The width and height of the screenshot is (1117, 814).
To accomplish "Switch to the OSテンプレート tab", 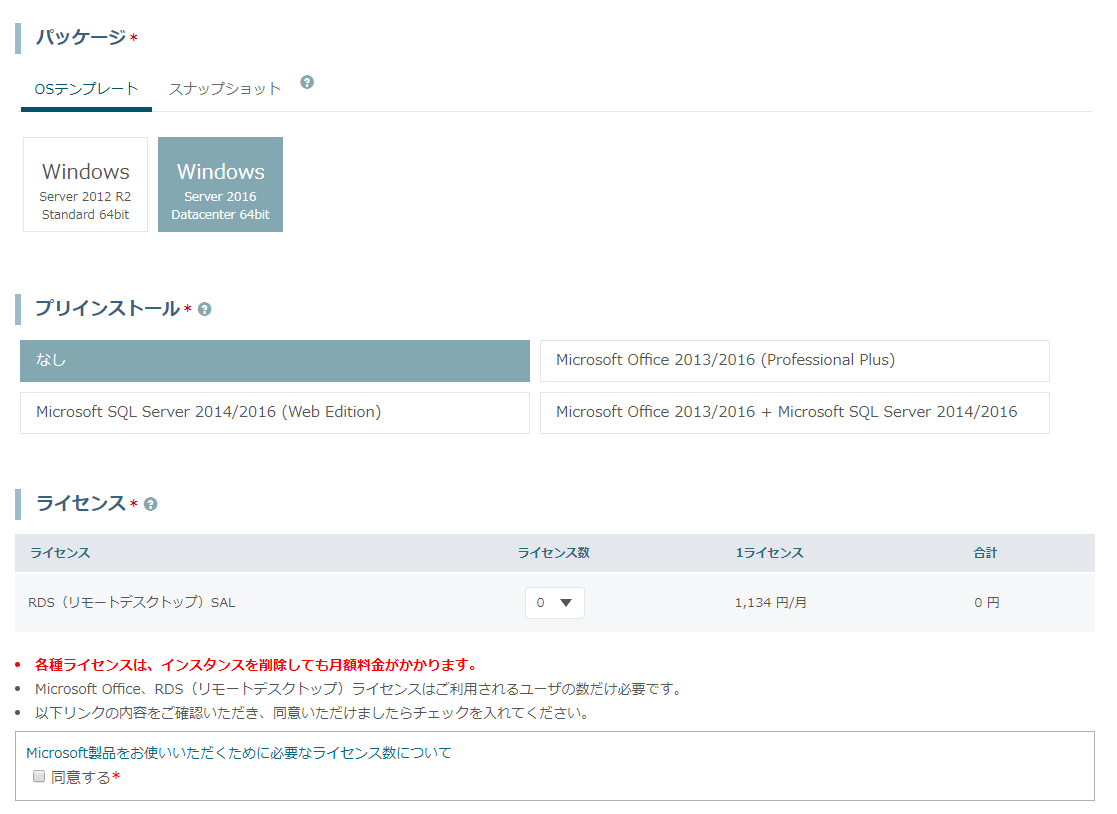I will (86, 90).
